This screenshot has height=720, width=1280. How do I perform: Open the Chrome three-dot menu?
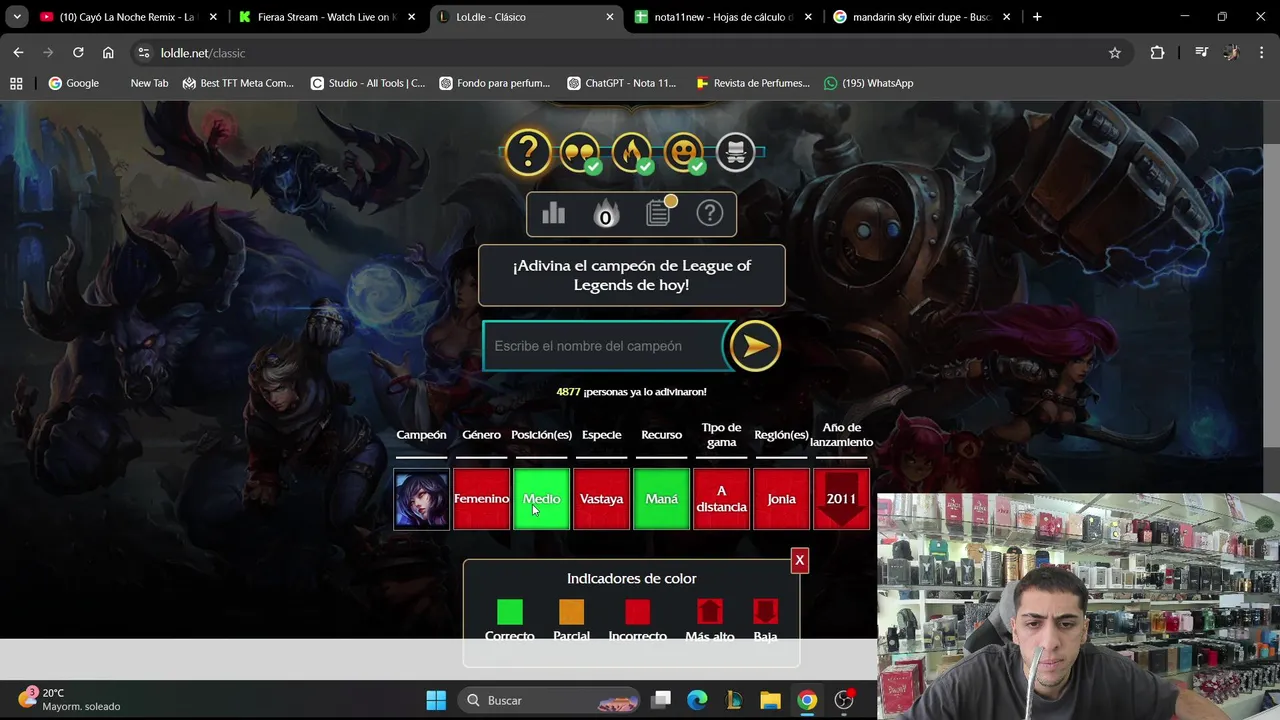tap(1260, 53)
